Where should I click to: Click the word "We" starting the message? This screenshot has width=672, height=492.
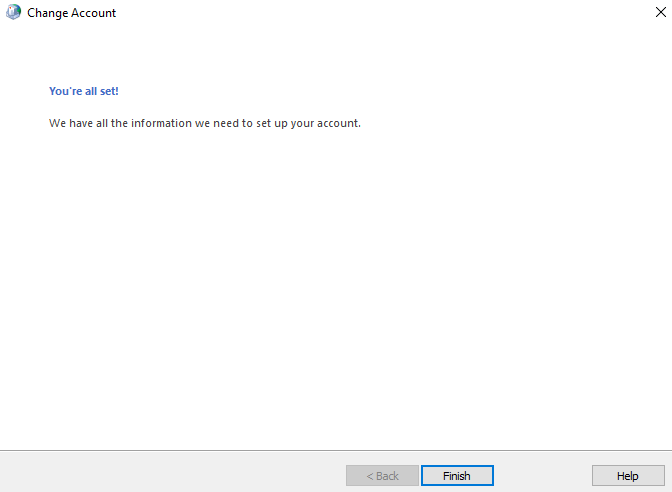tap(57, 123)
